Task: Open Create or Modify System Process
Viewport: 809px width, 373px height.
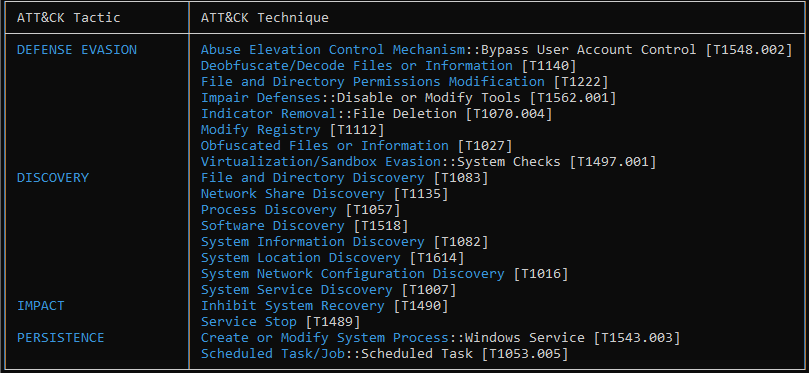Action: (x=325, y=338)
